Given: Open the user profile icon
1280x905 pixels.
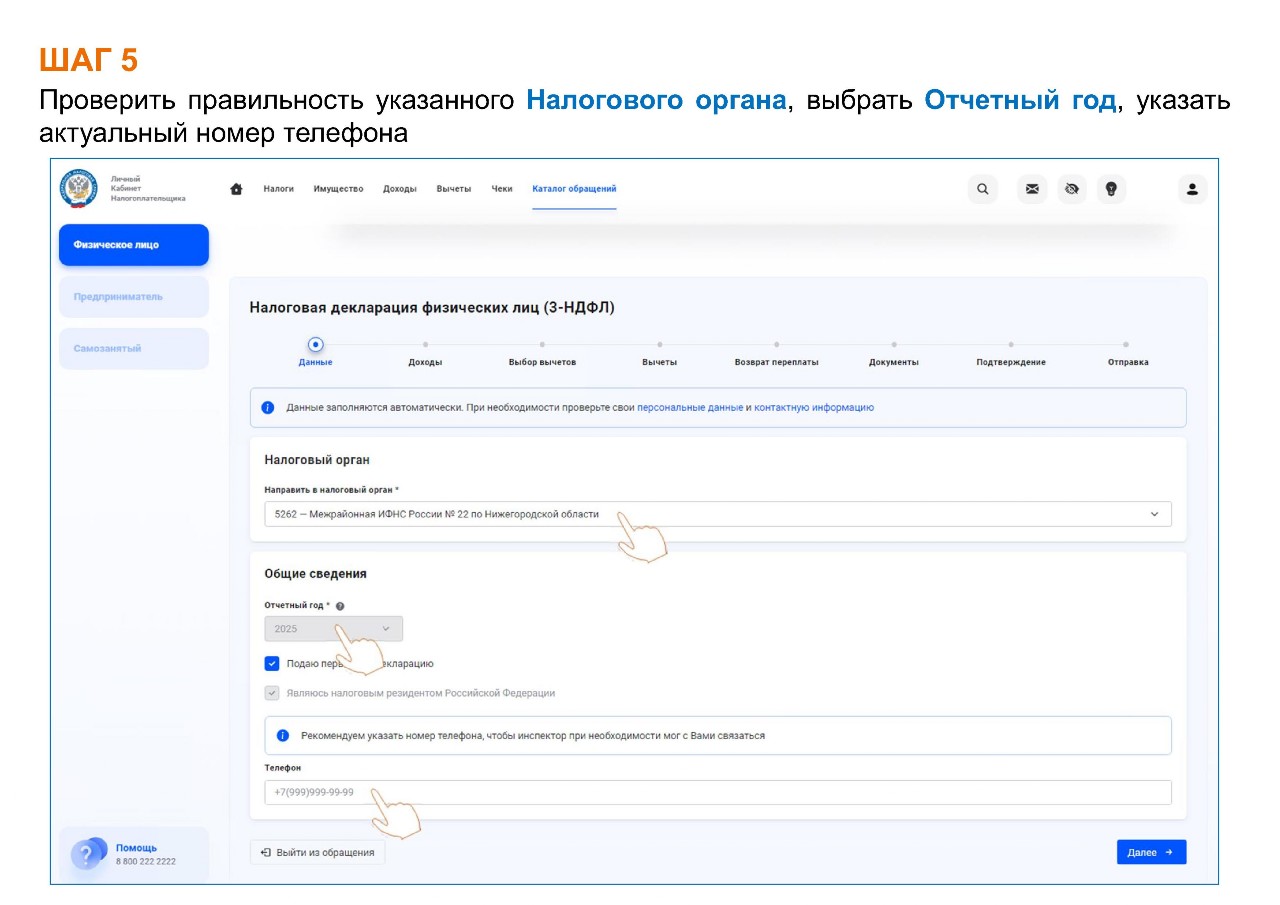Looking at the screenshot, I should [1192, 189].
